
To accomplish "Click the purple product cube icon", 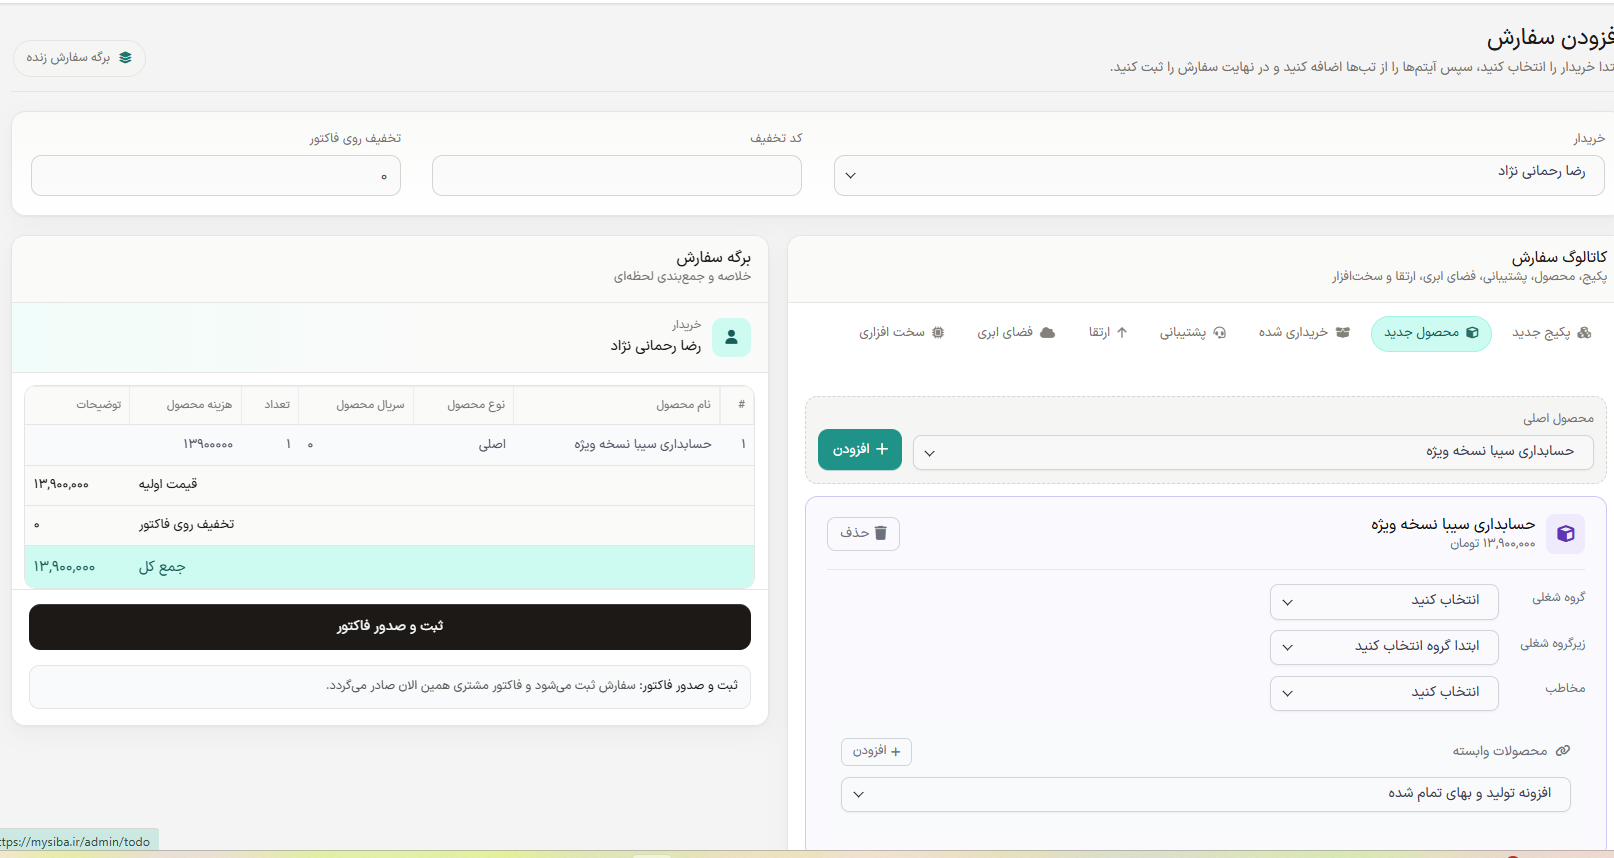I will click(1566, 534).
